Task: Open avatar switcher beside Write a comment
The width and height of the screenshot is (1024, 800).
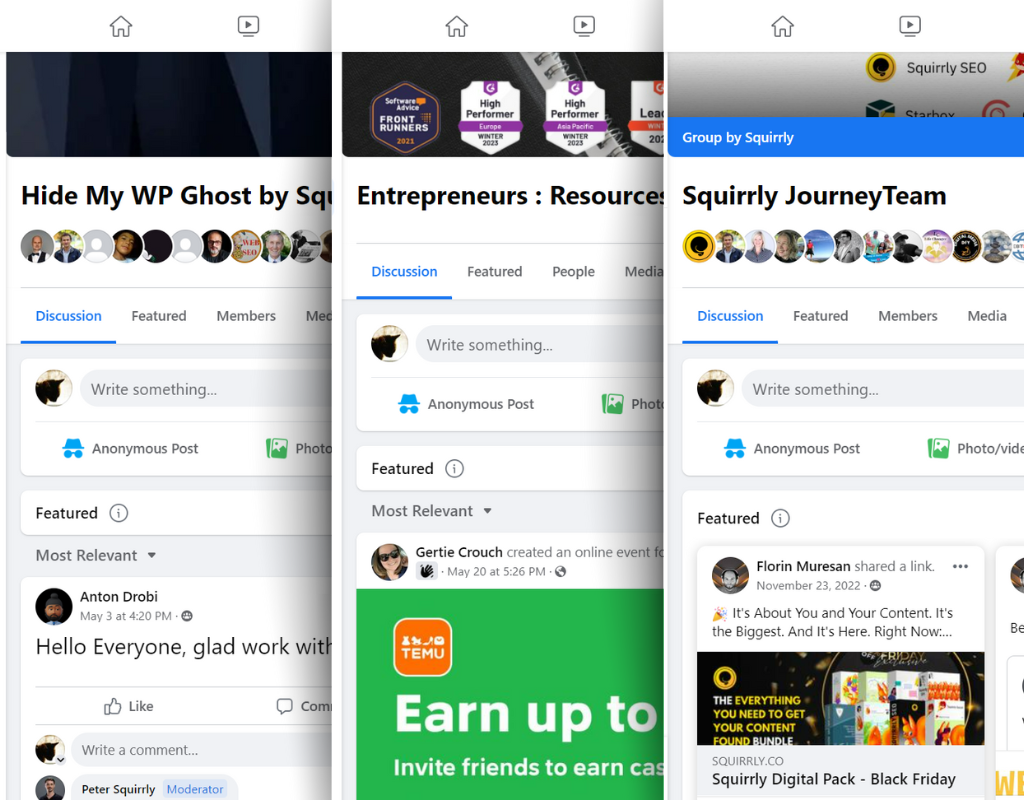Action: pyautogui.click(x=50, y=750)
